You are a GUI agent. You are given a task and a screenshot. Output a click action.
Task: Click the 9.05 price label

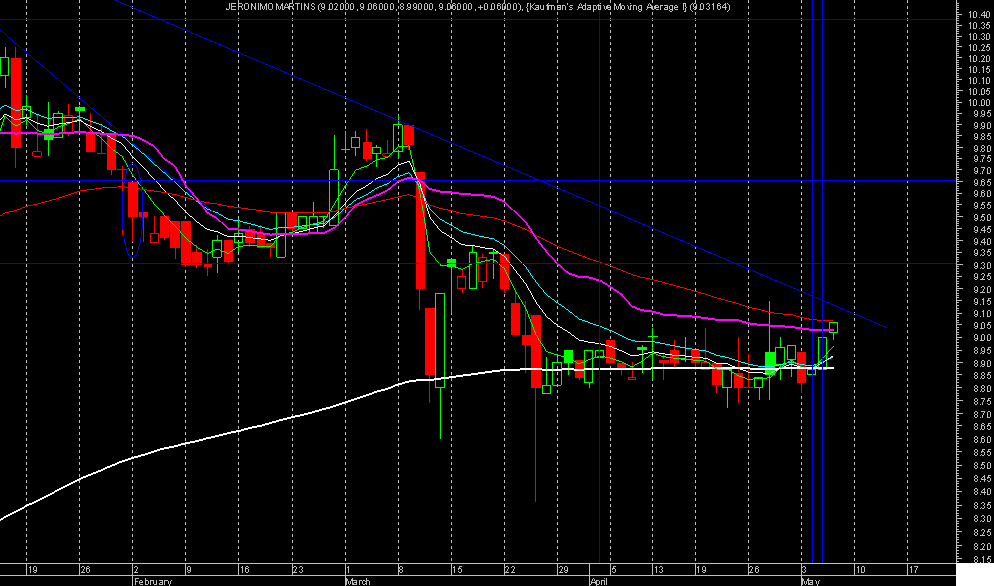pos(981,325)
